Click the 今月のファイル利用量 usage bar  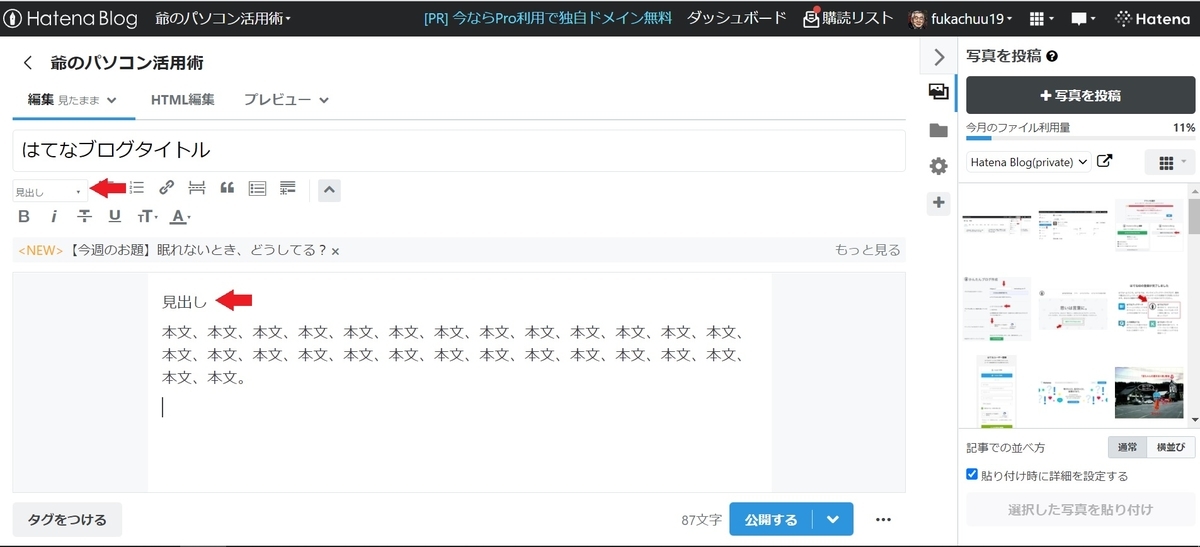coord(1080,138)
